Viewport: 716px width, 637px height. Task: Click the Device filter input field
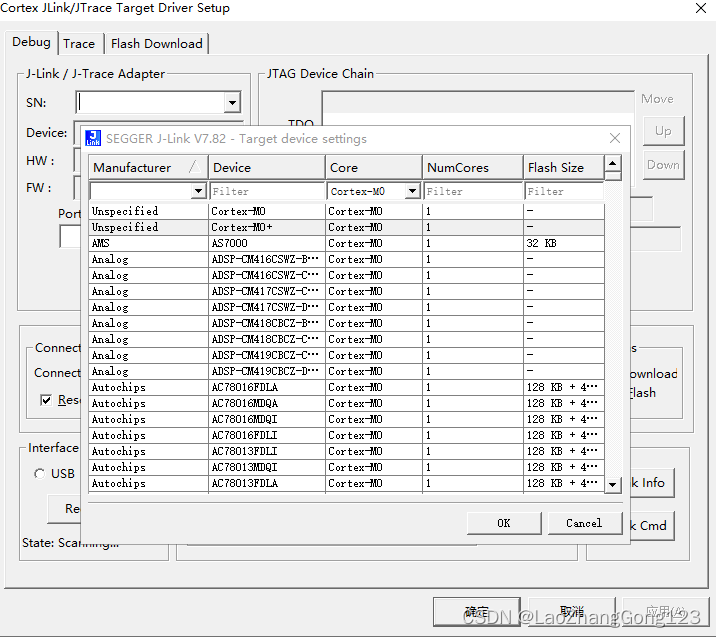coord(267,191)
